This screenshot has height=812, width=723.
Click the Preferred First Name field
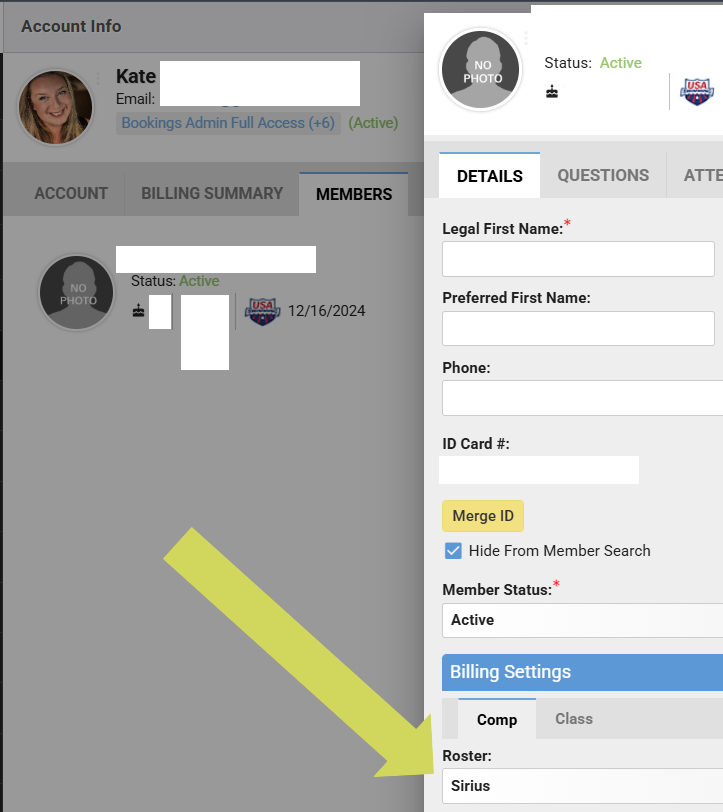click(x=578, y=328)
